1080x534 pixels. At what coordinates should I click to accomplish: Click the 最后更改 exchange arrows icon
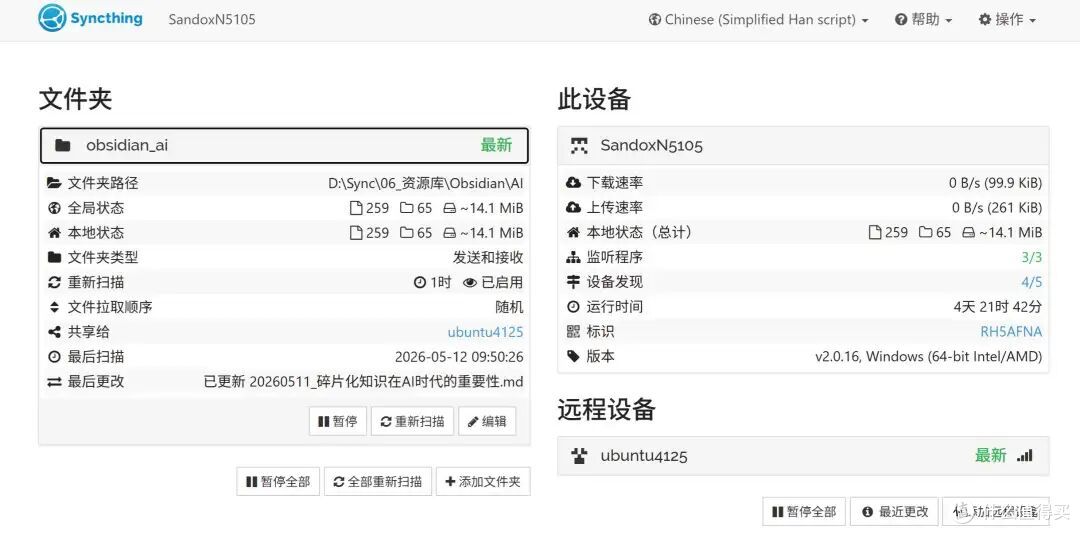pyautogui.click(x=54, y=382)
